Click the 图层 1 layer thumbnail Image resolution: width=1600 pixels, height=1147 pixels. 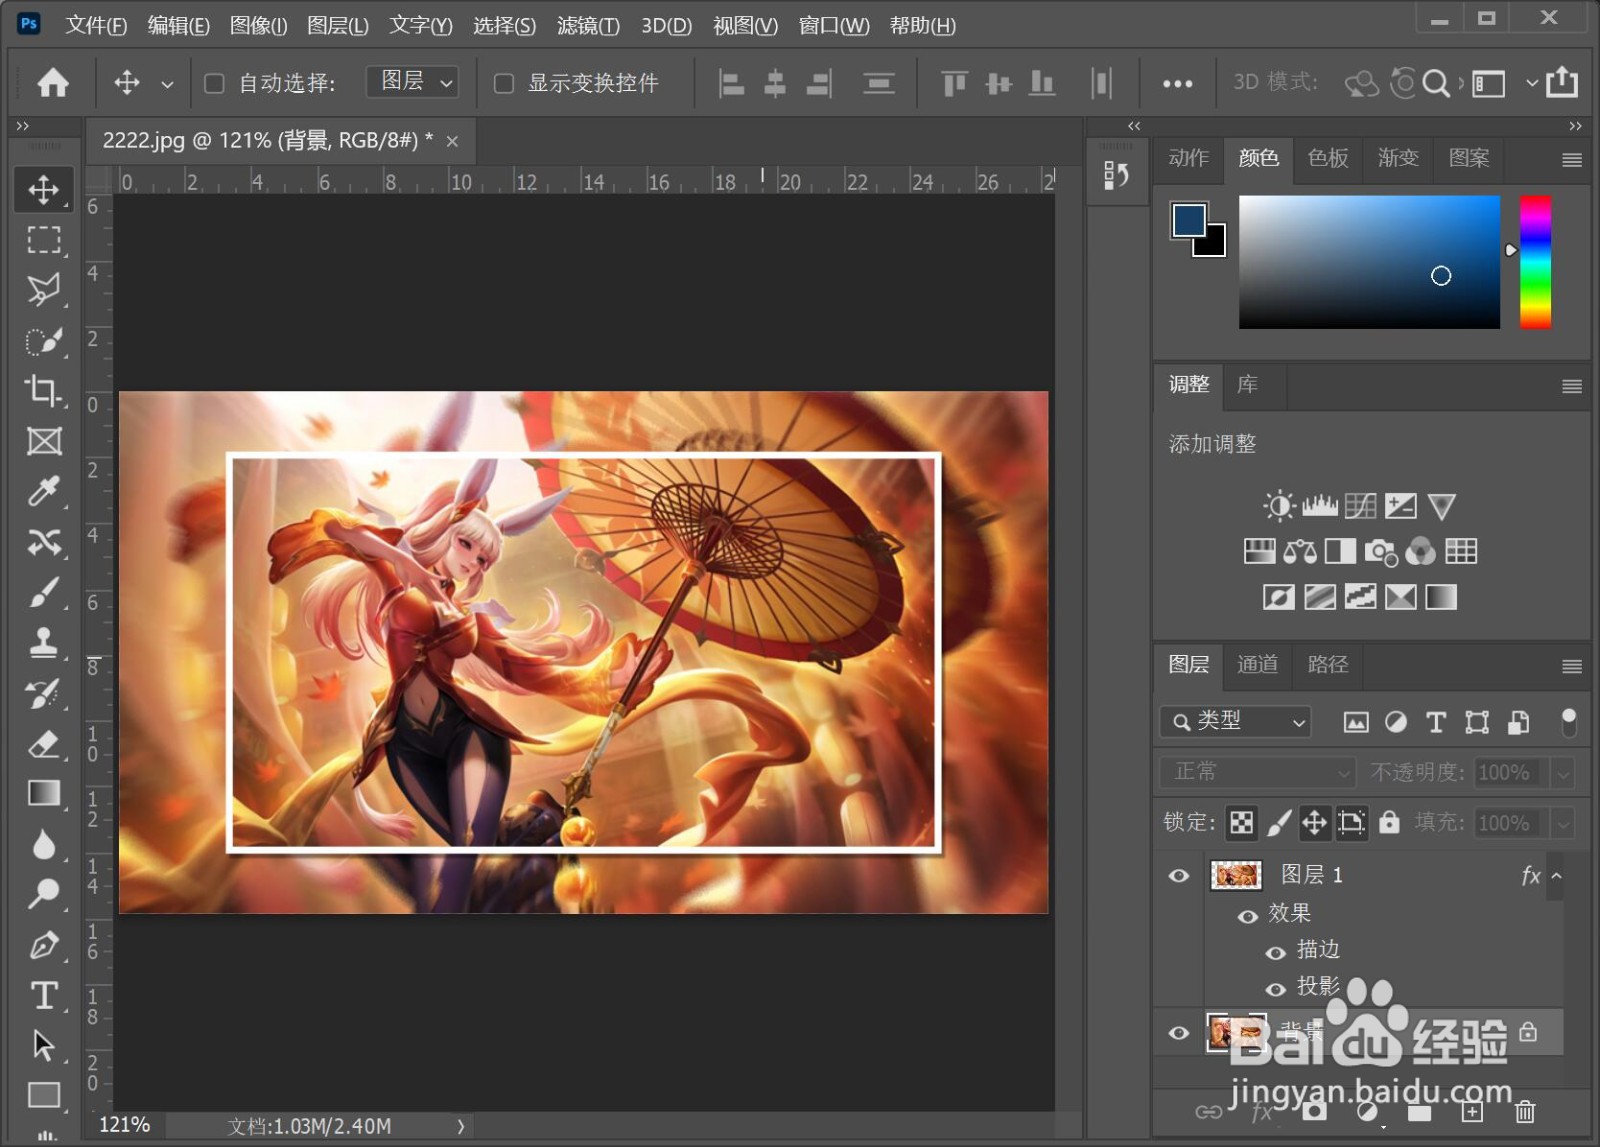pos(1236,875)
